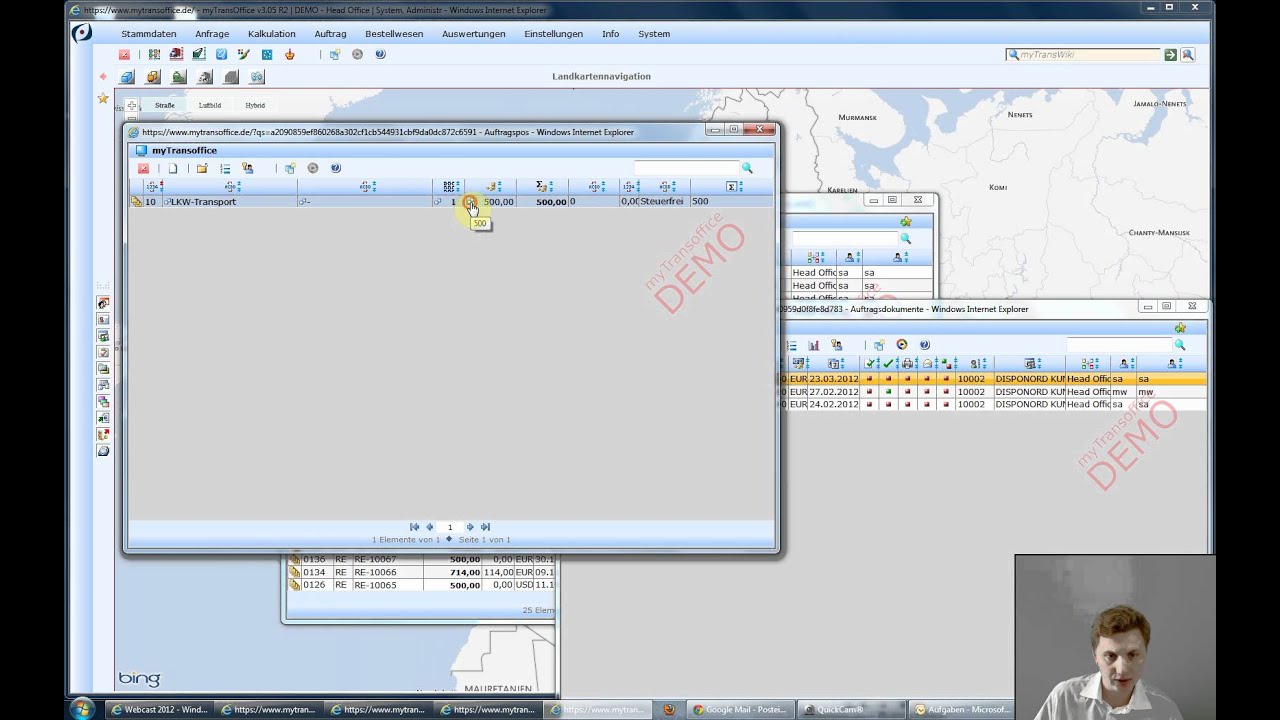Click the help icon in Auftragsdokumente toolbar
This screenshot has height=720, width=1280.
coord(925,345)
